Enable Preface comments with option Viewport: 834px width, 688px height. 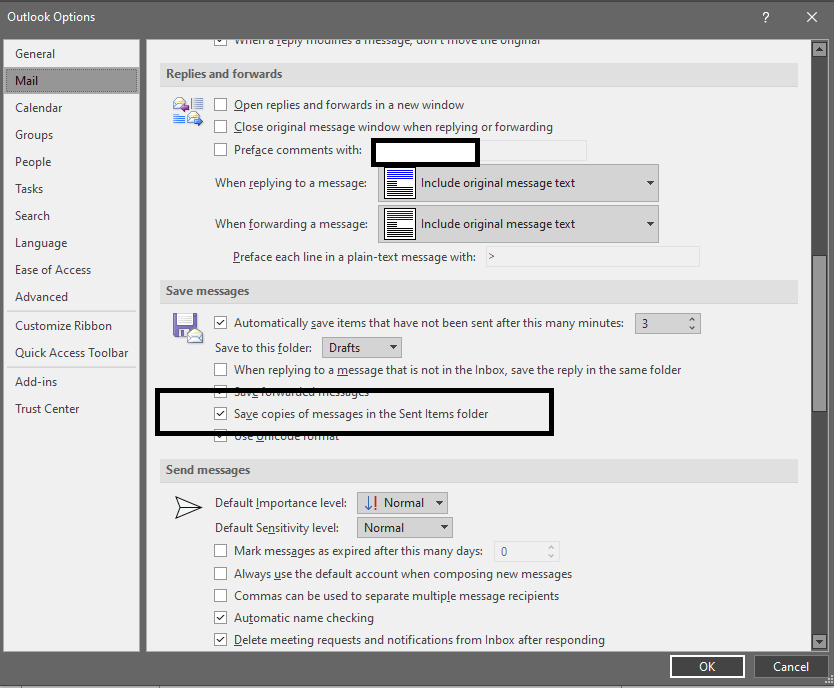tap(220, 150)
